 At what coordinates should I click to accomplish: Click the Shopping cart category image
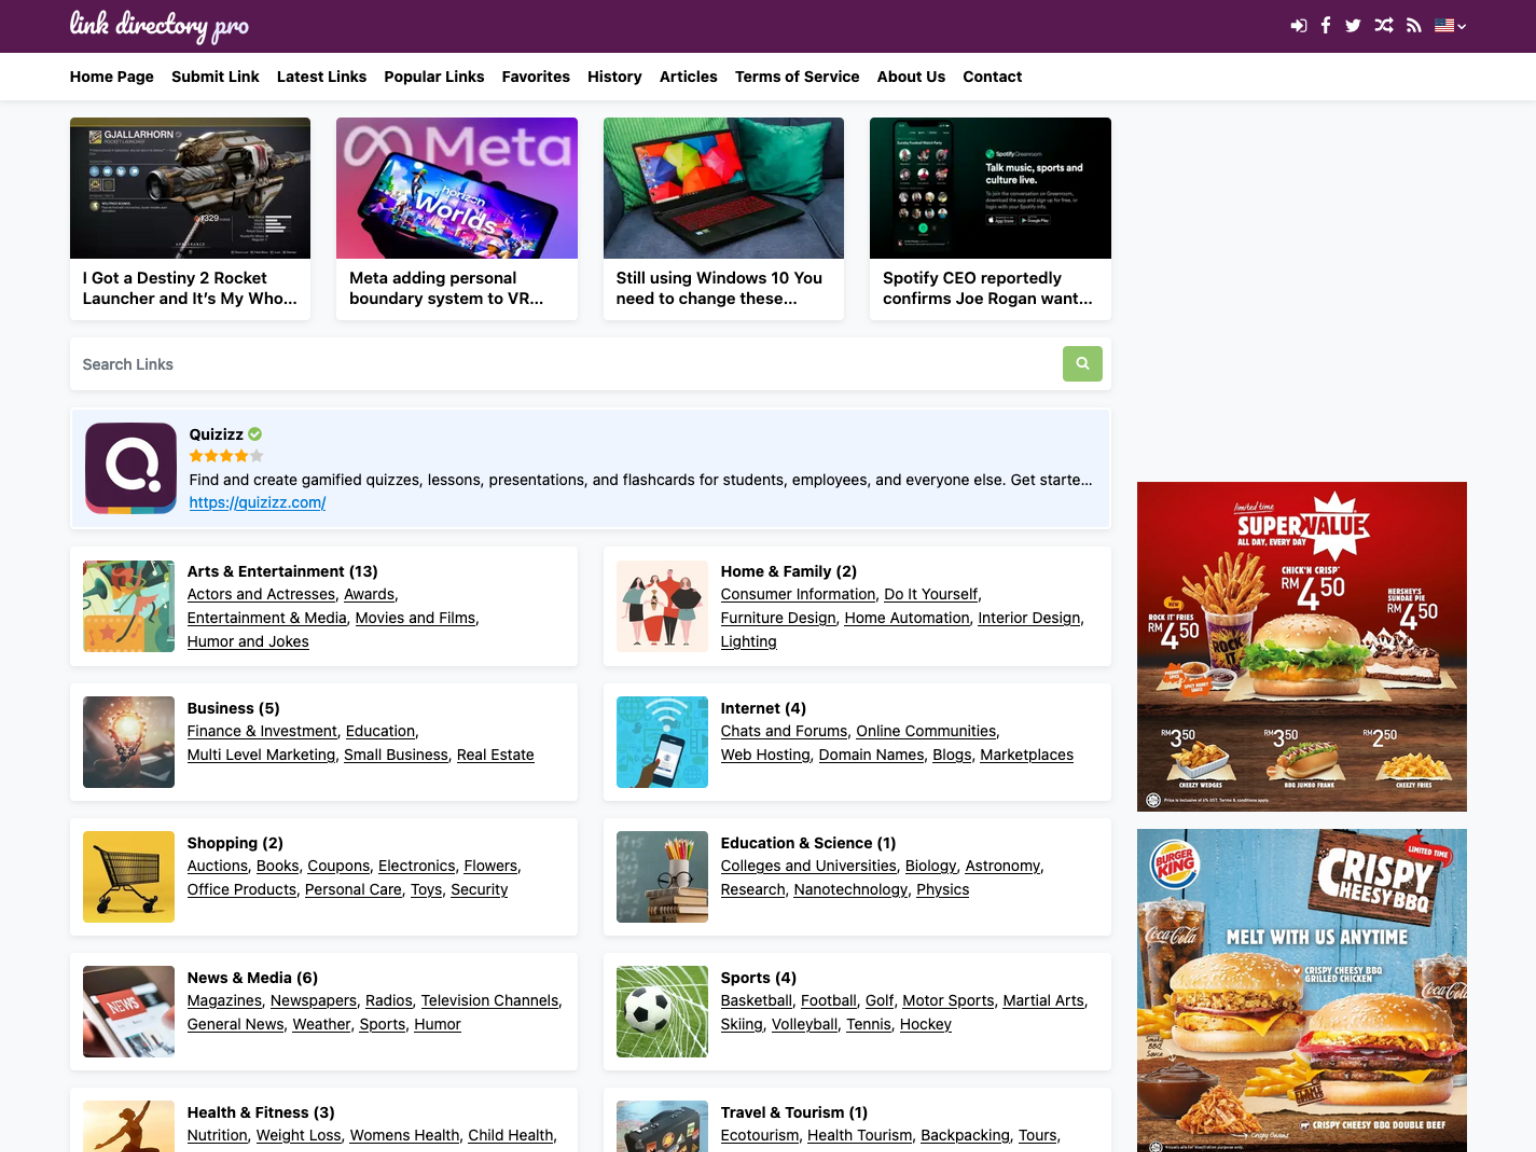(129, 877)
